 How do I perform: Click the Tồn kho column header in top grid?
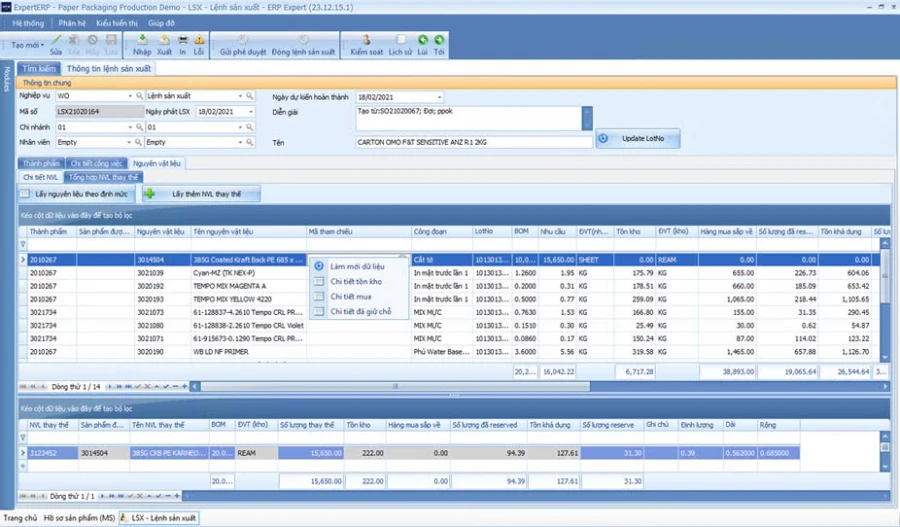[x=634, y=231]
